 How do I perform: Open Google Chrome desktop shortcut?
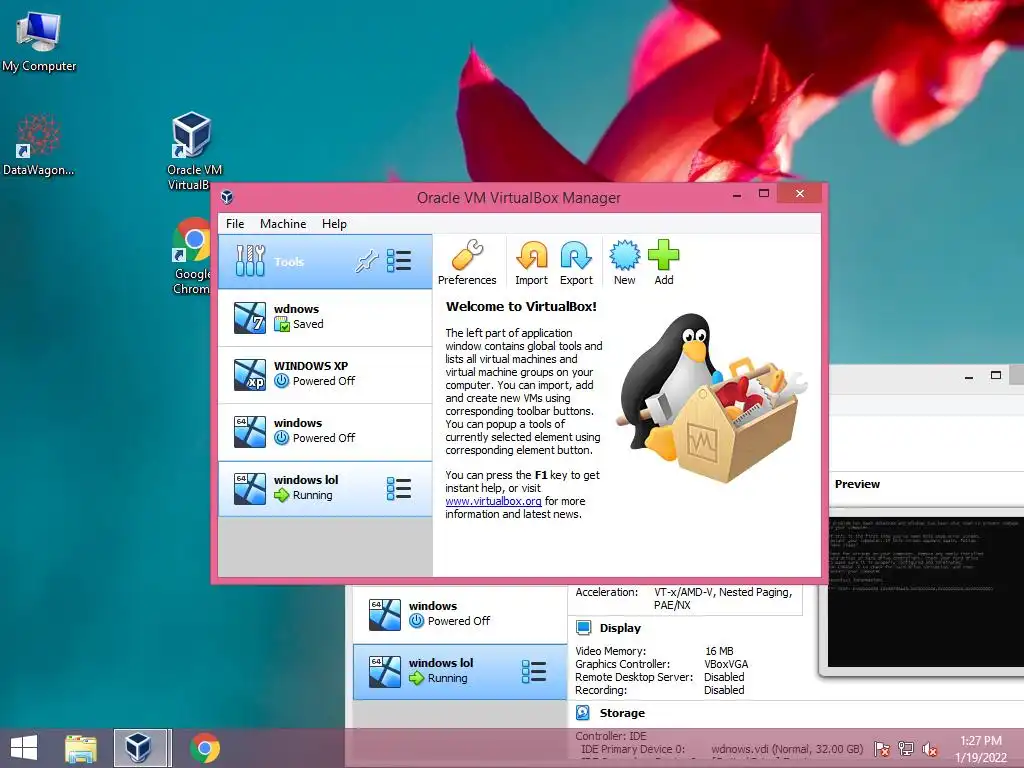point(191,256)
